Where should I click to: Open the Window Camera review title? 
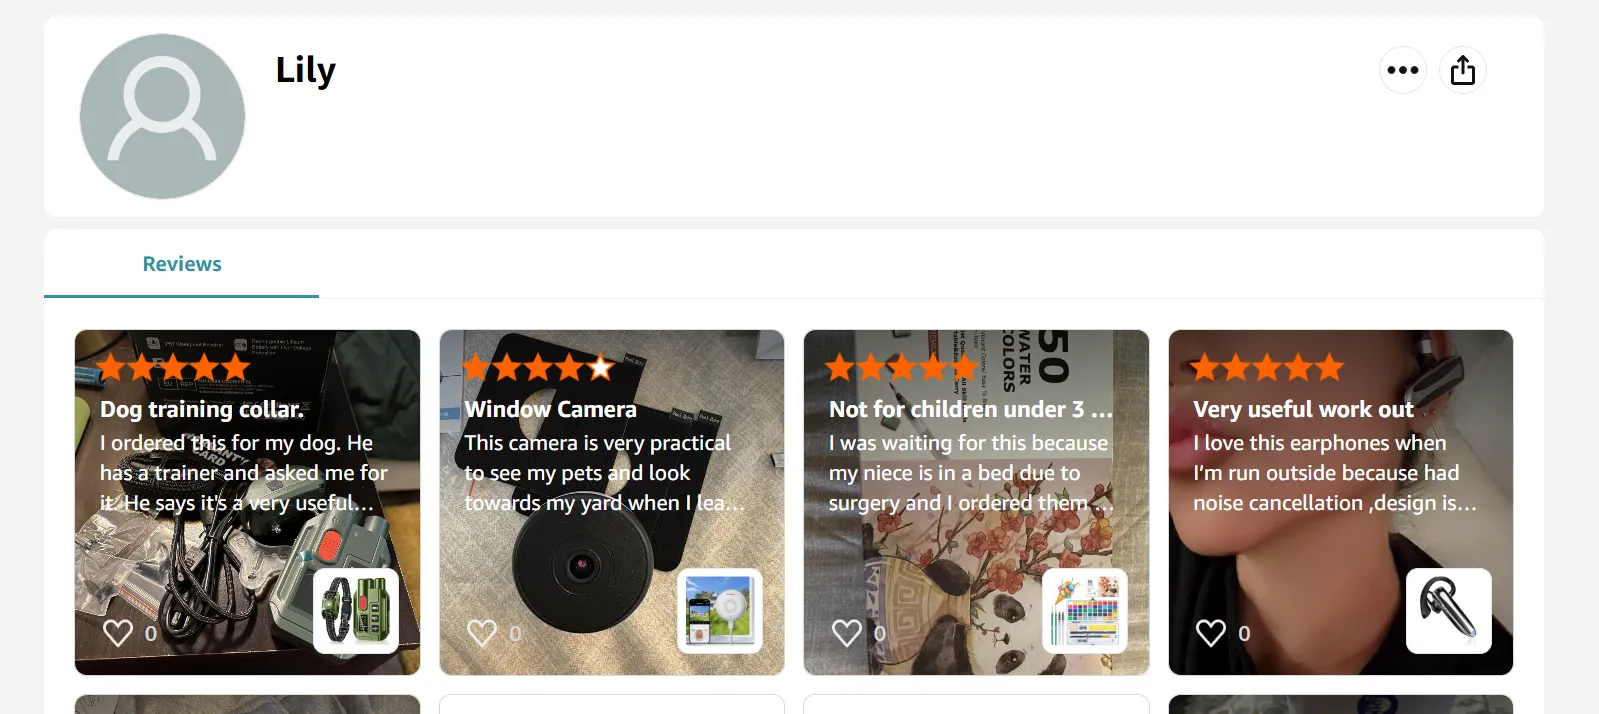(551, 409)
